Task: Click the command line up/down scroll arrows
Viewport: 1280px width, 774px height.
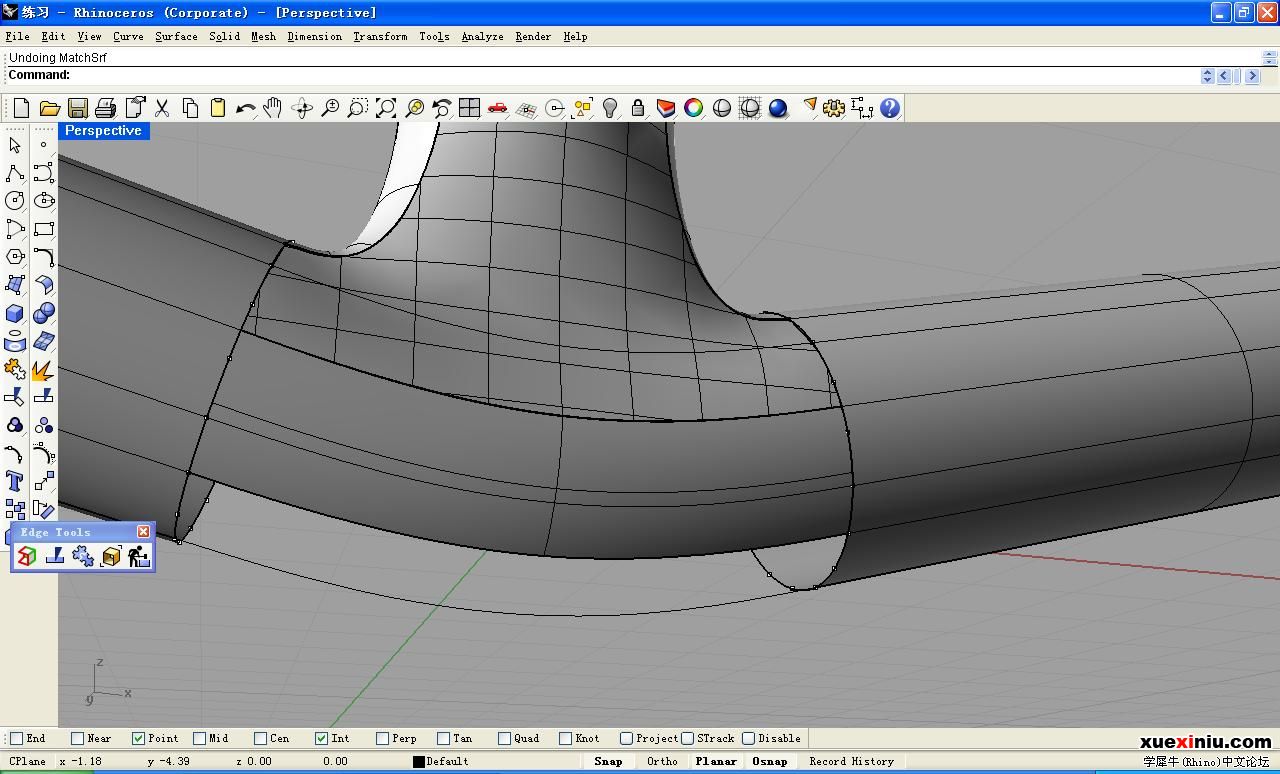Action: [1207, 76]
